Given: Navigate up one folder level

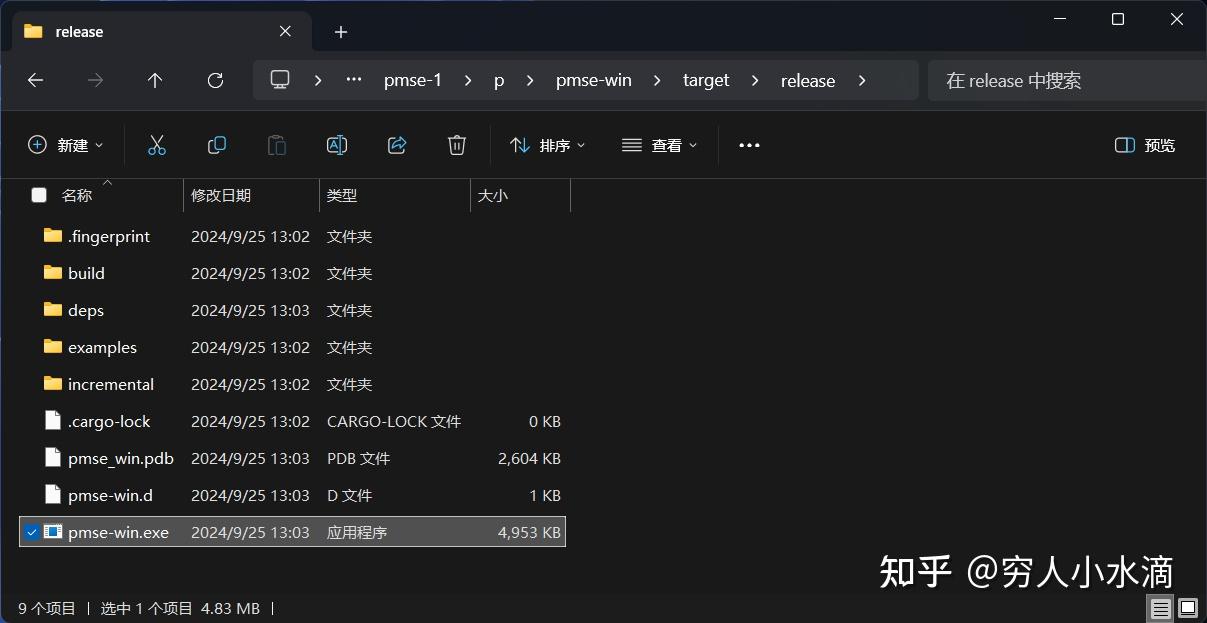Looking at the screenshot, I should click(155, 80).
